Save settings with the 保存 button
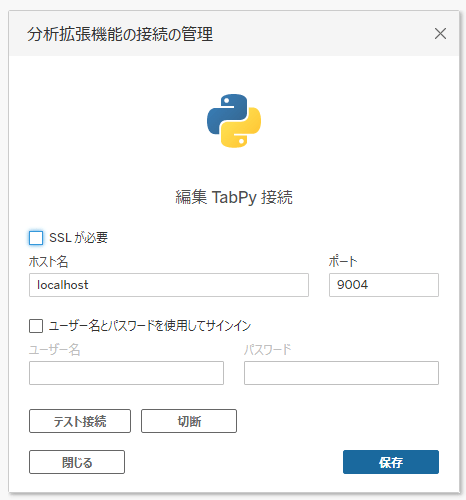Screen dimensions: 466x500 [x=391, y=462]
